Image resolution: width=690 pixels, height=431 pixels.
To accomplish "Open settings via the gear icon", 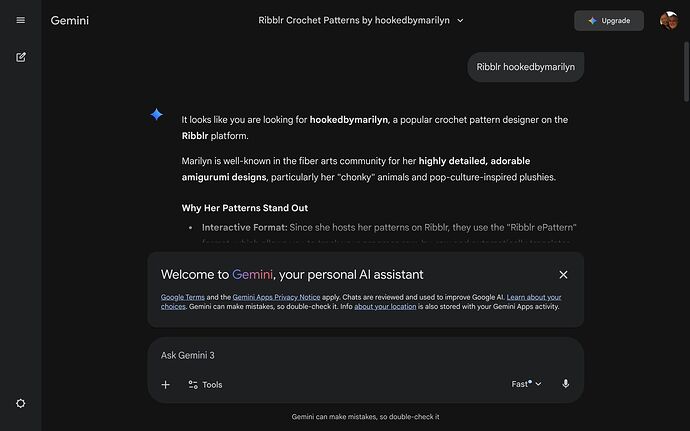I will tap(20, 403).
